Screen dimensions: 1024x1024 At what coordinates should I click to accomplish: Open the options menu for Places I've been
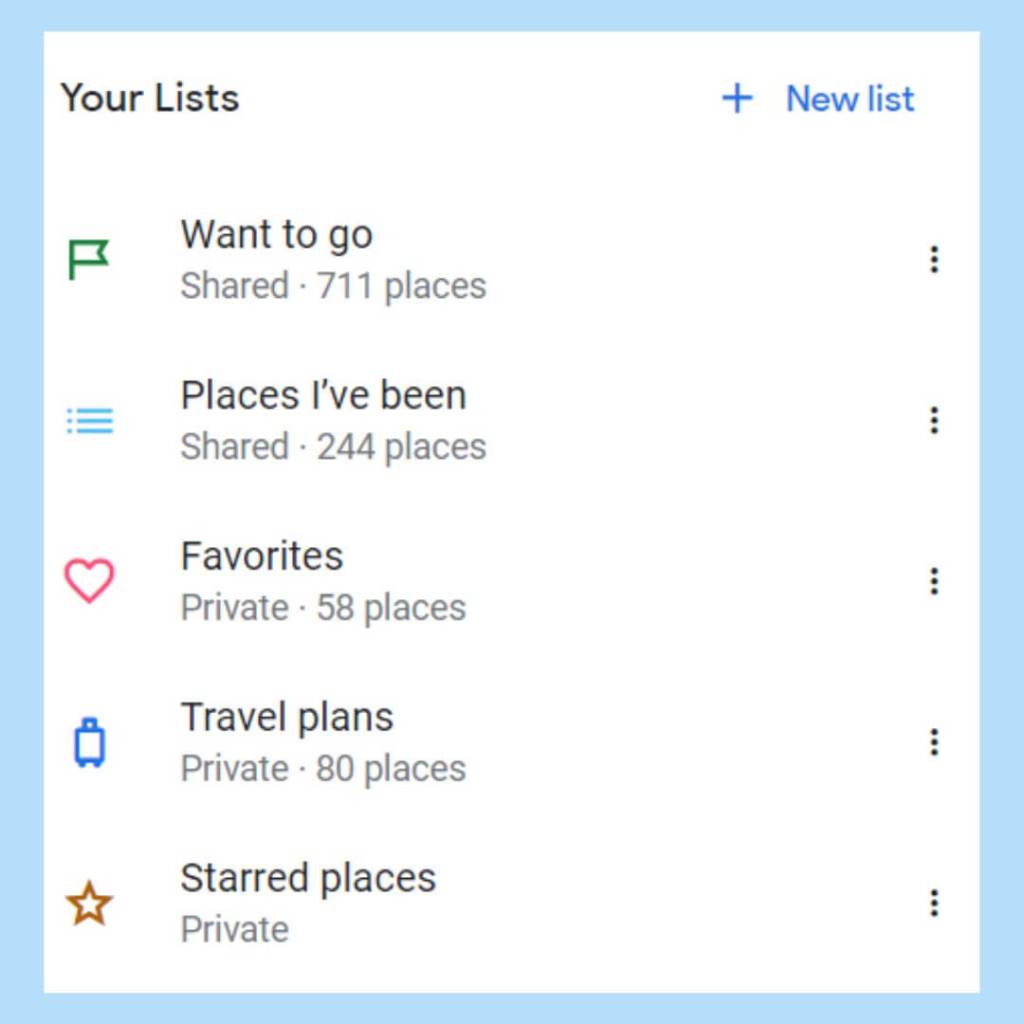pos(934,421)
